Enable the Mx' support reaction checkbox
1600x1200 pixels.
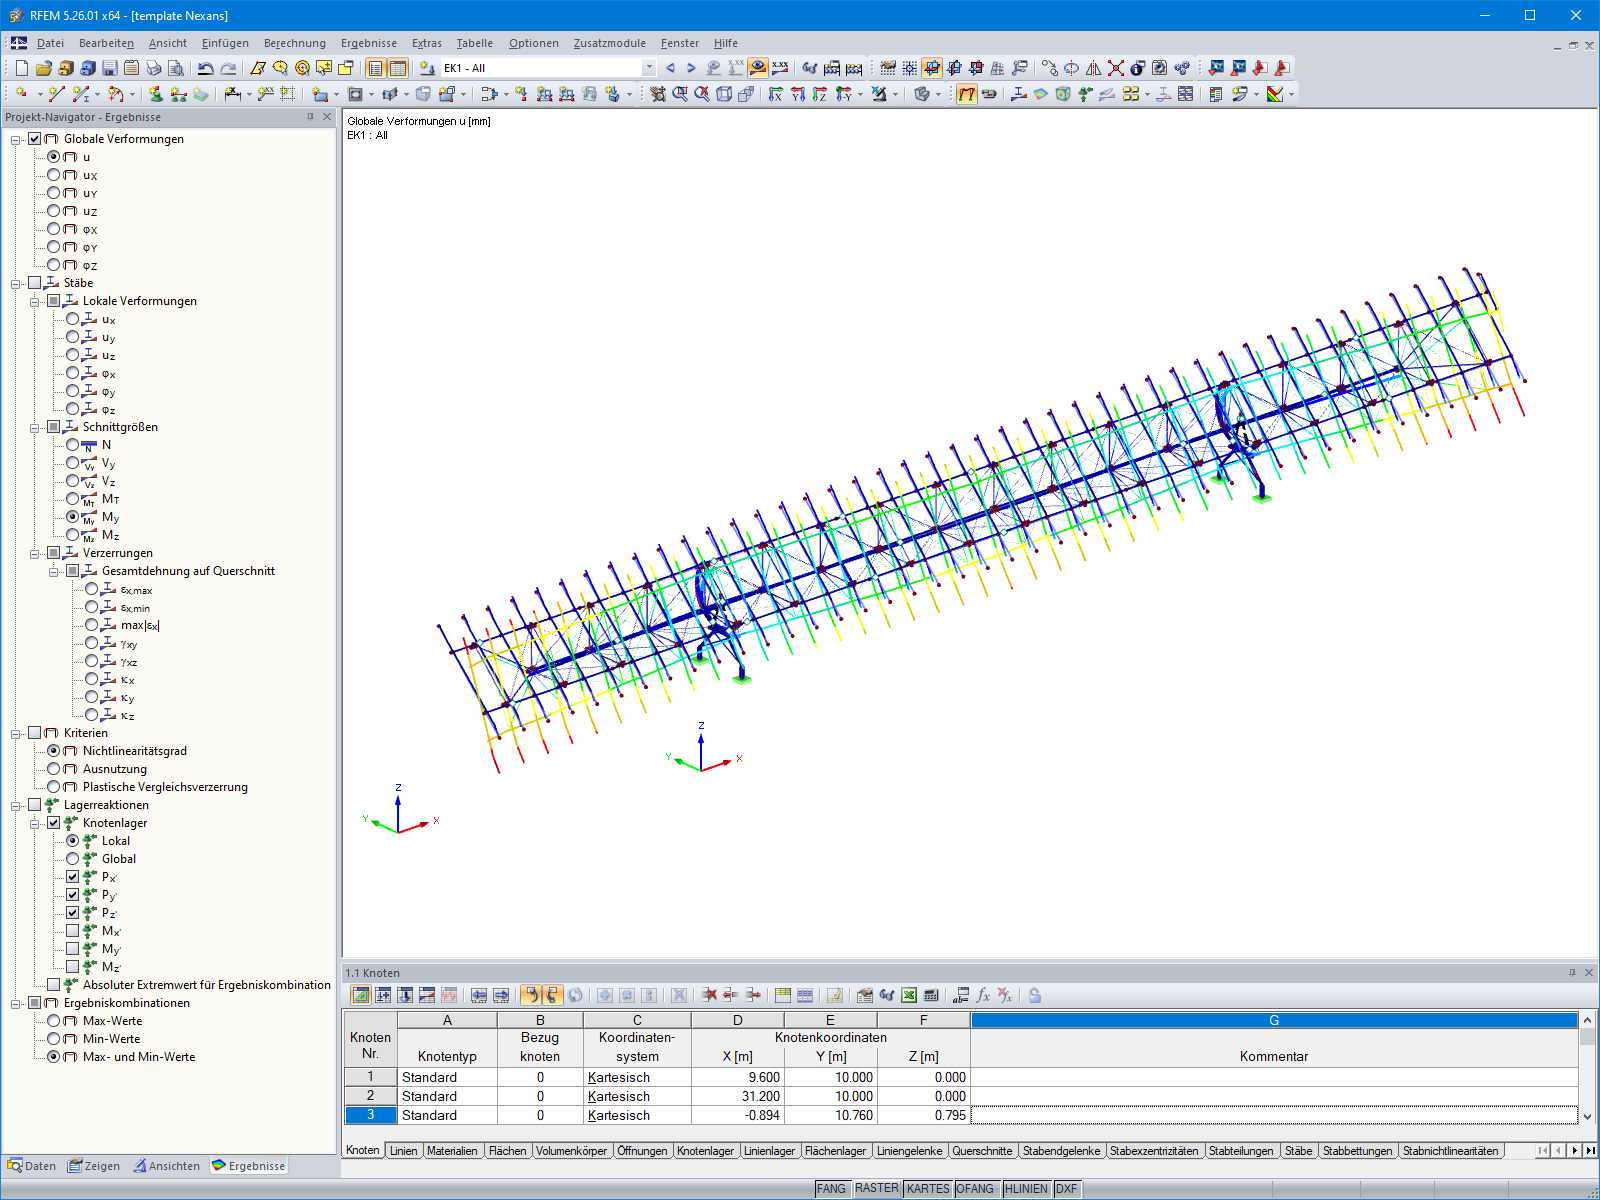point(74,930)
